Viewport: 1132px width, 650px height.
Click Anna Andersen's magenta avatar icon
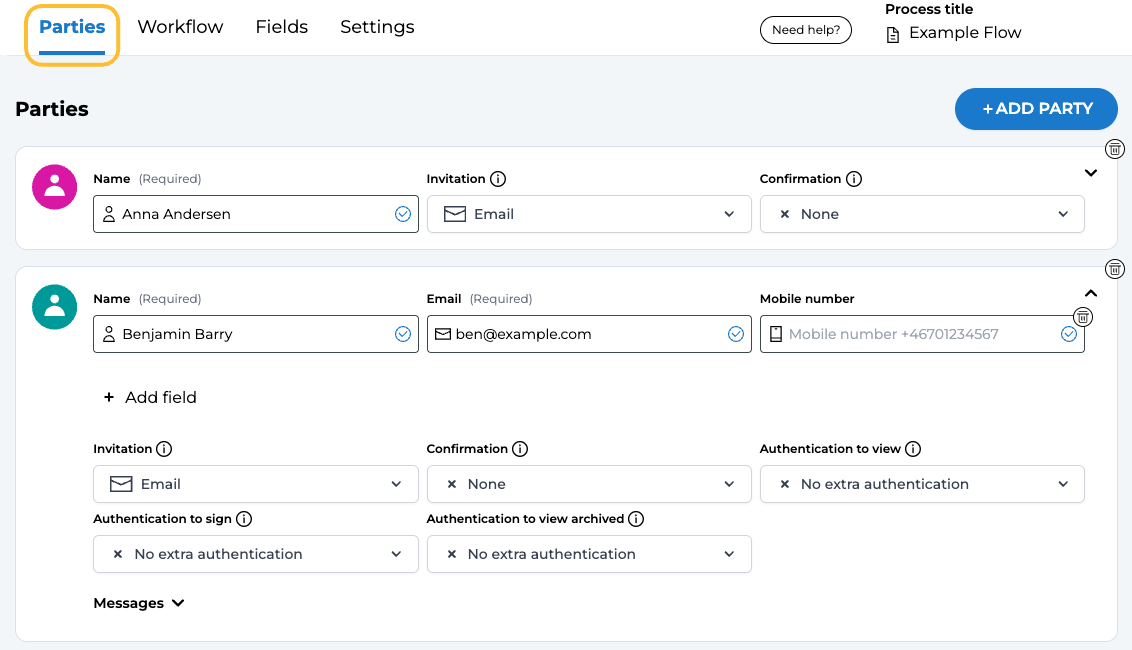55,187
